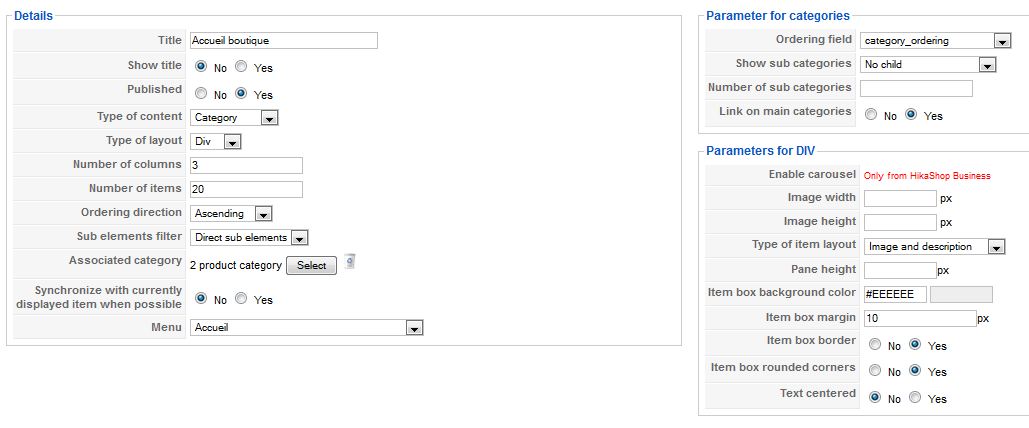This screenshot has width=1029, height=428.
Task: Set Item box border to No
Action: [875, 344]
